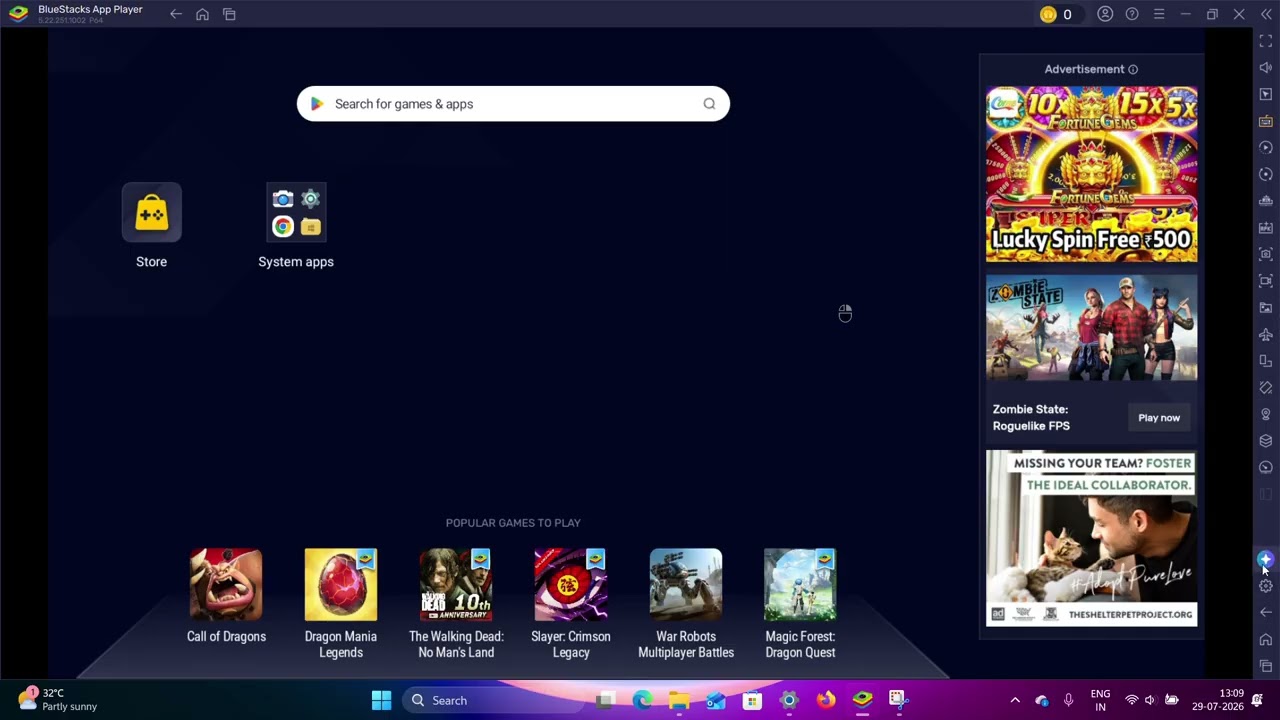Open the help question-mark icon
Image resolution: width=1280 pixels, height=720 pixels.
pyautogui.click(x=1132, y=14)
